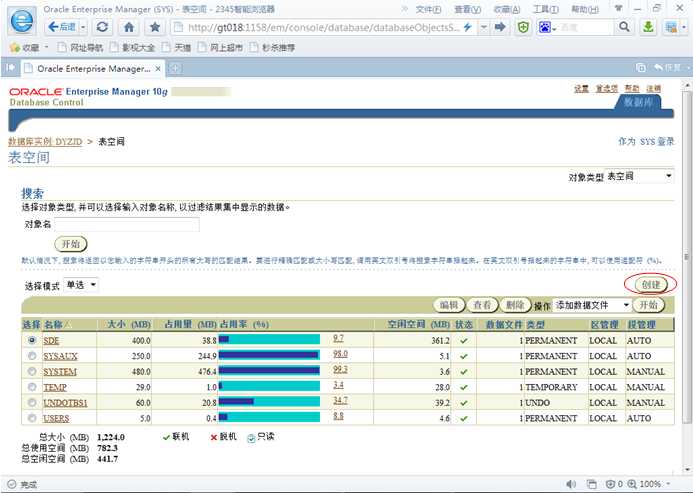This screenshot has height=493, width=693.
Task: Open the 收藏(A) menu
Action: (506, 9)
